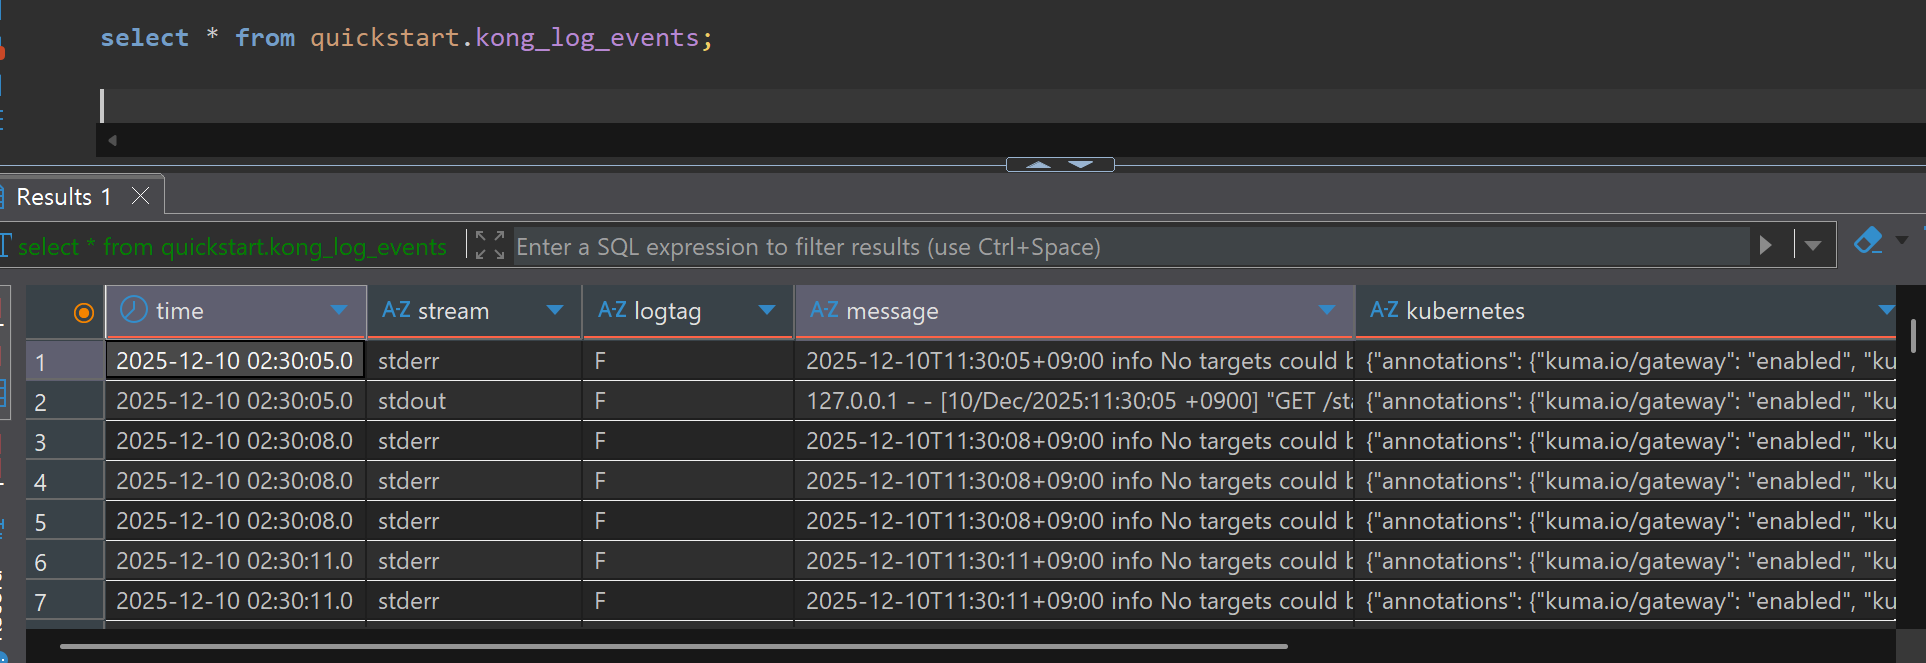
Task: Click the clock icon in time column
Action: click(x=134, y=311)
